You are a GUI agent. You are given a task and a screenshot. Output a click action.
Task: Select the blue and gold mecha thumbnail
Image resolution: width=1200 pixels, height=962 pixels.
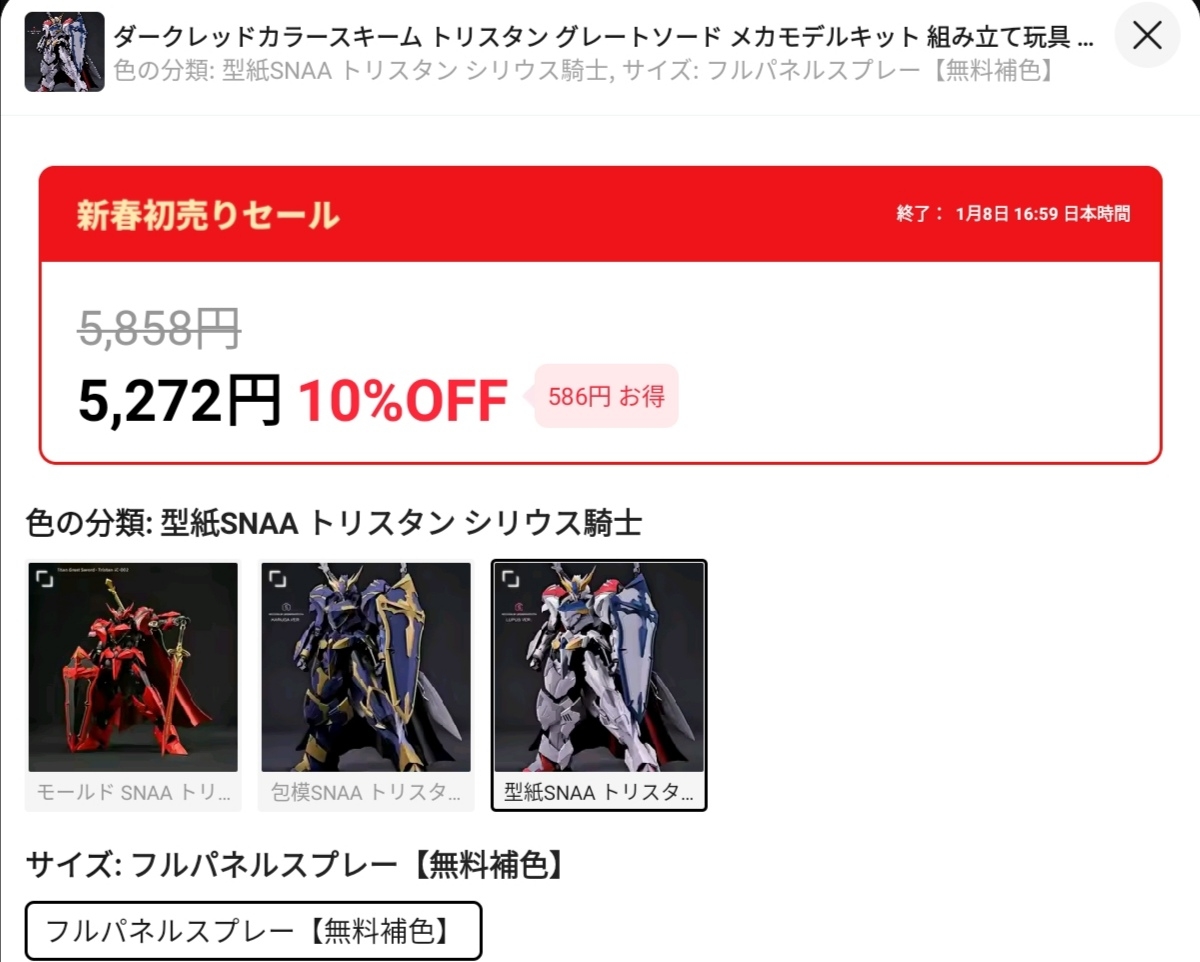(366, 667)
